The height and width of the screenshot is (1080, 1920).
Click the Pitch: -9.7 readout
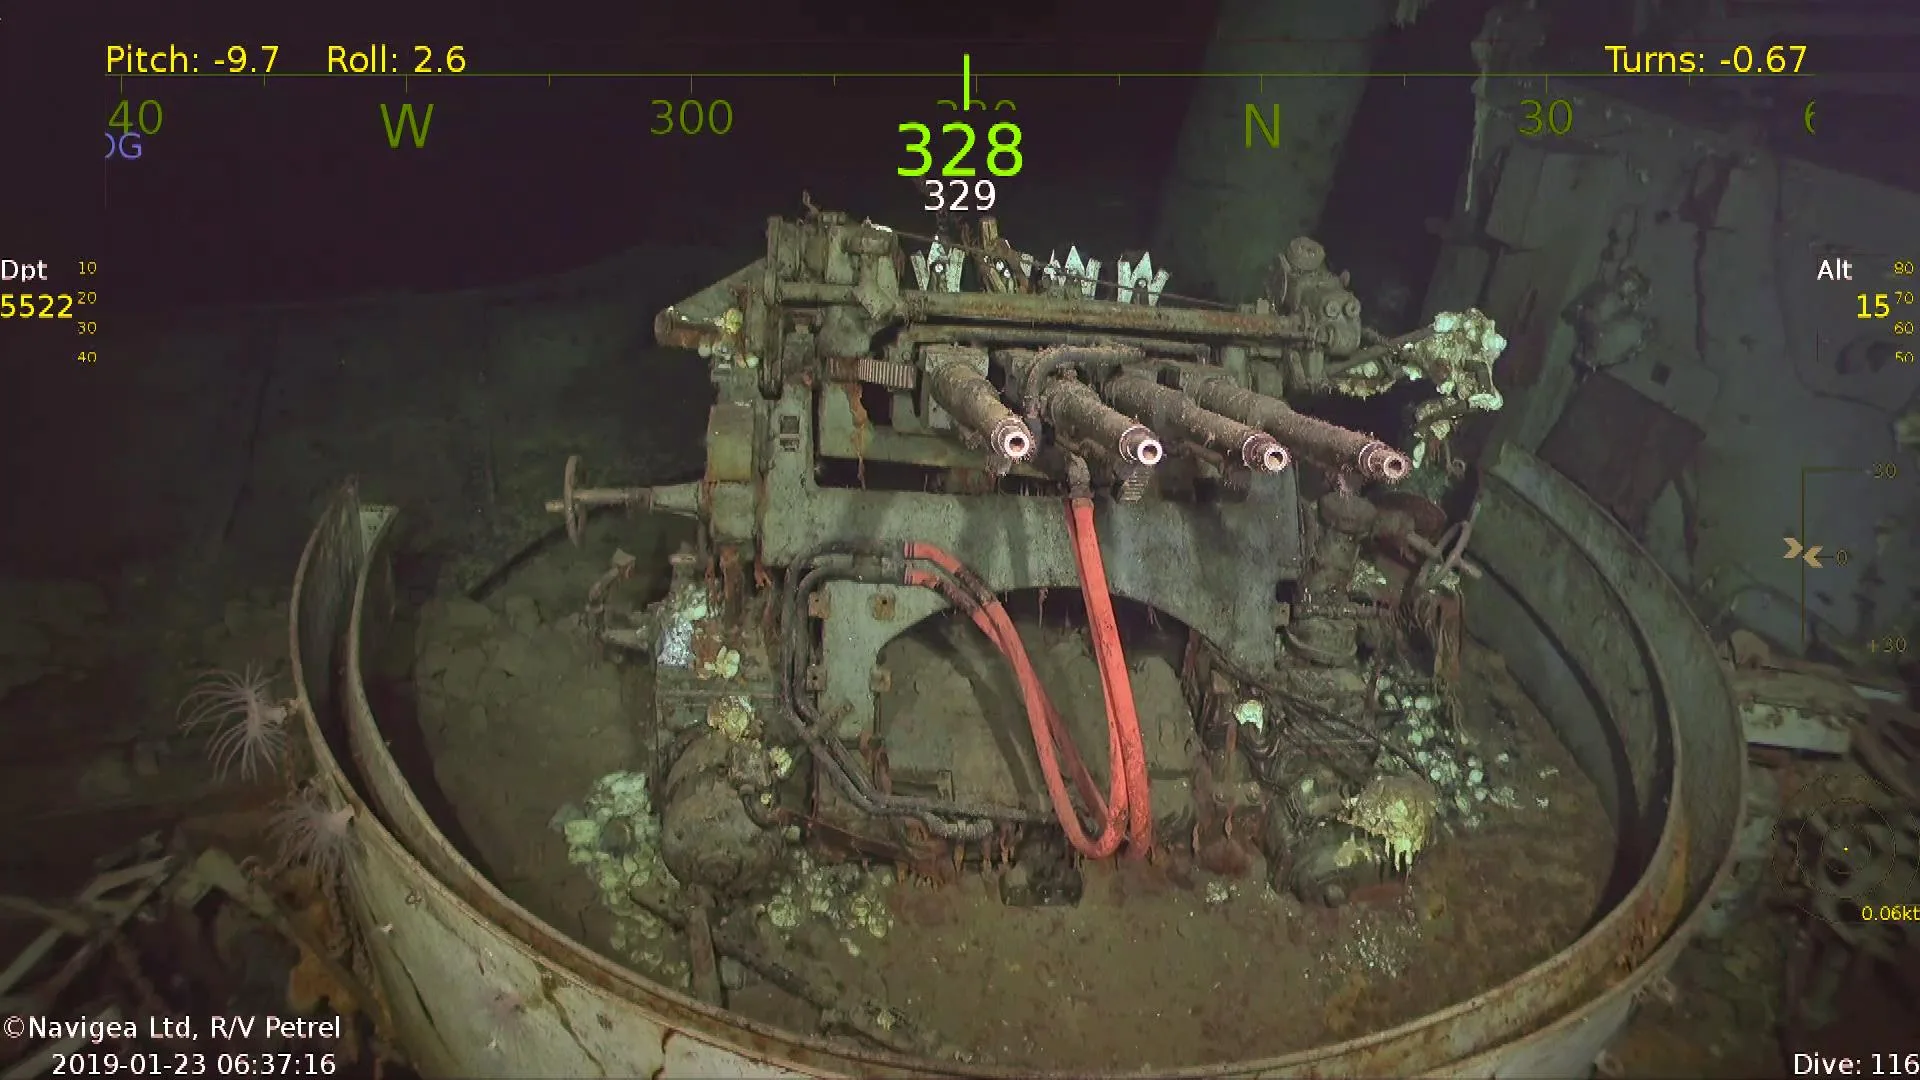(x=192, y=60)
